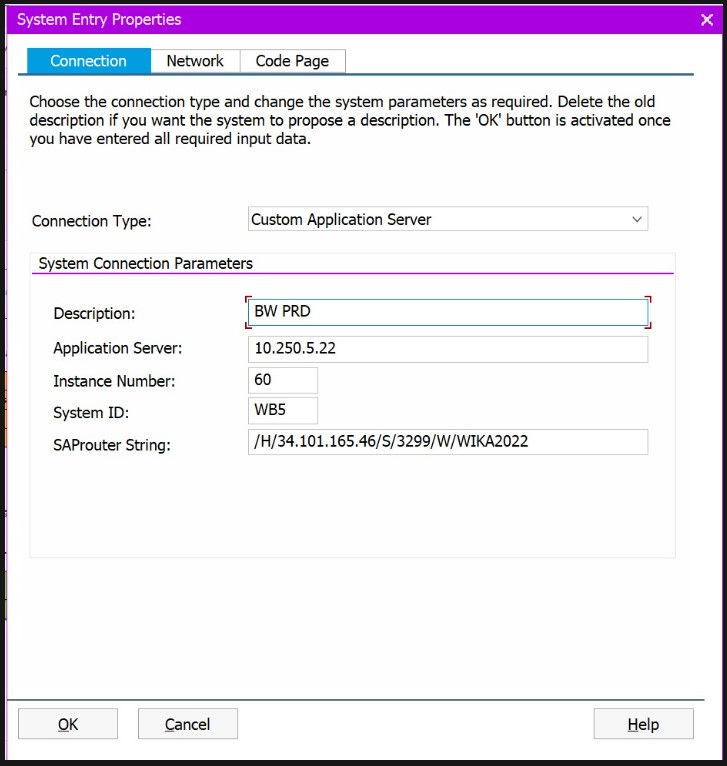Click inside the System ID field
Image resolution: width=727 pixels, height=766 pixels.
282,411
